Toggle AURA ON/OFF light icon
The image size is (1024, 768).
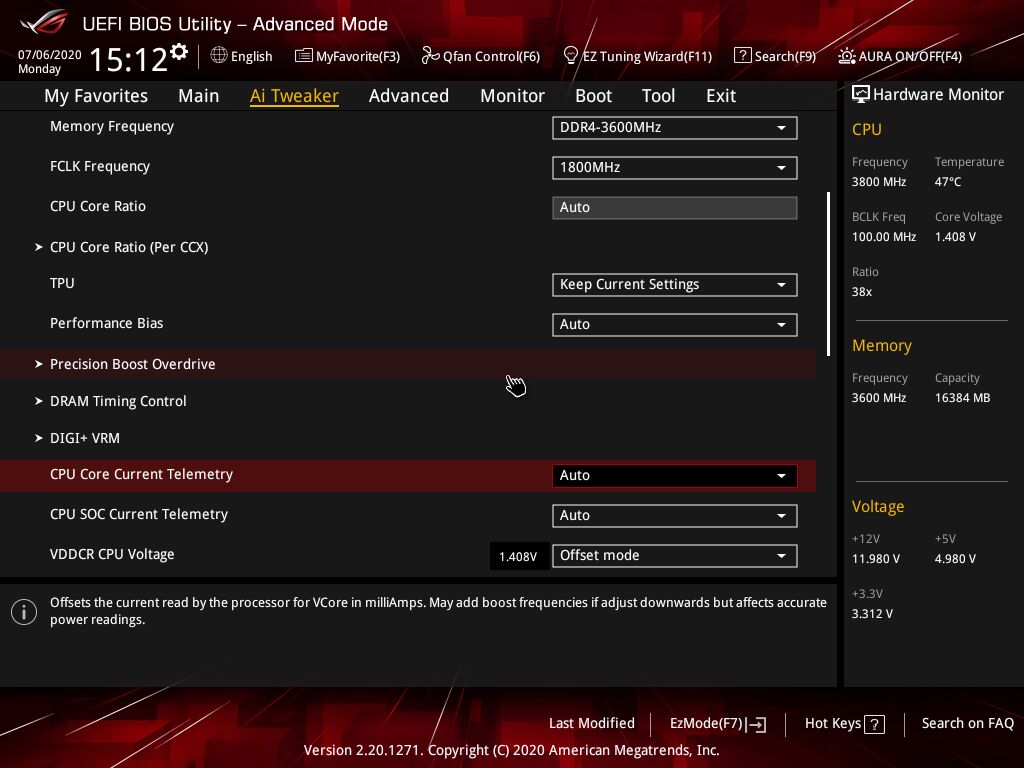click(x=846, y=56)
